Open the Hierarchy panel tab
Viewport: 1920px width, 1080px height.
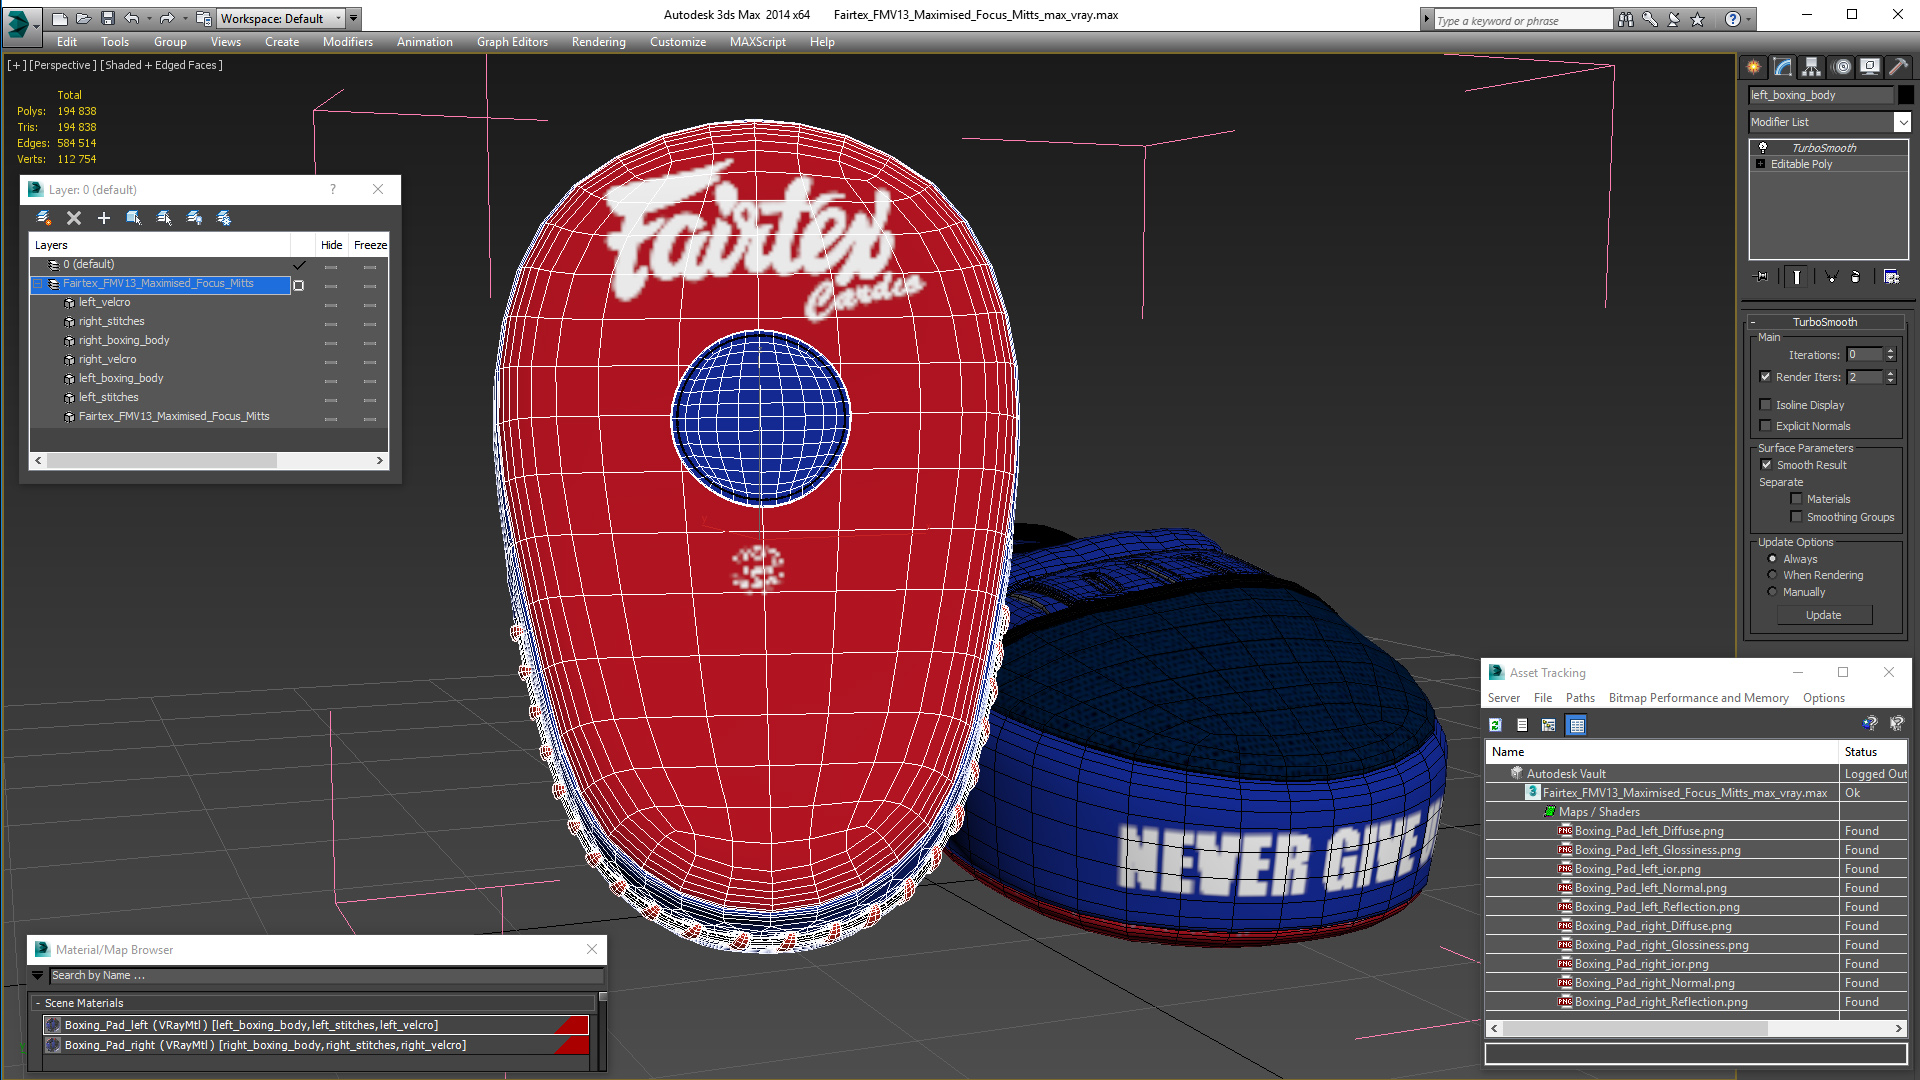[x=1811, y=67]
